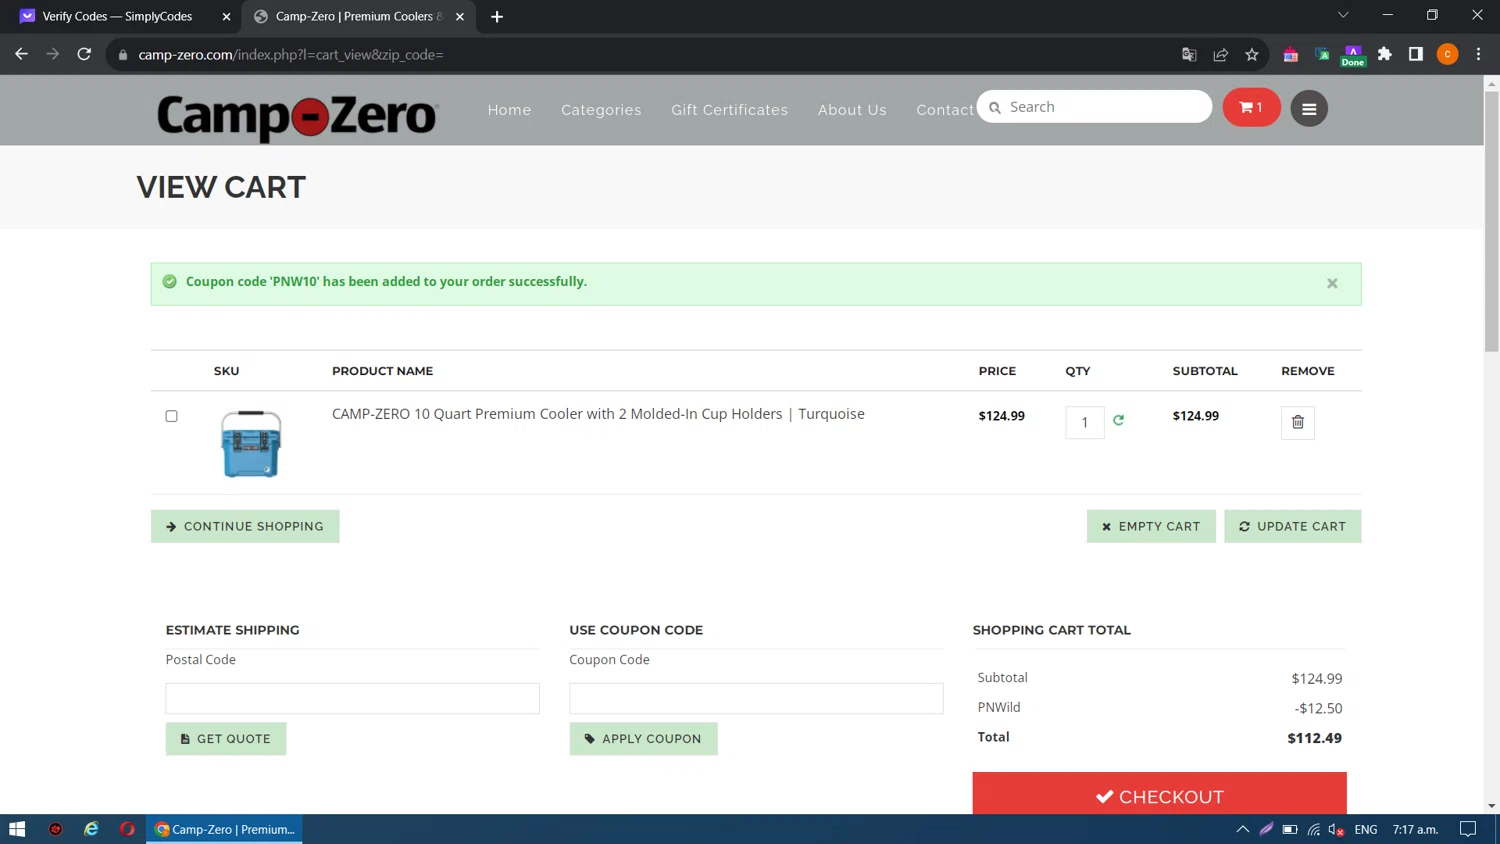Screen dimensions: 1500x844
Task: Open the Chrome profile avatar
Action: [x=1447, y=54]
